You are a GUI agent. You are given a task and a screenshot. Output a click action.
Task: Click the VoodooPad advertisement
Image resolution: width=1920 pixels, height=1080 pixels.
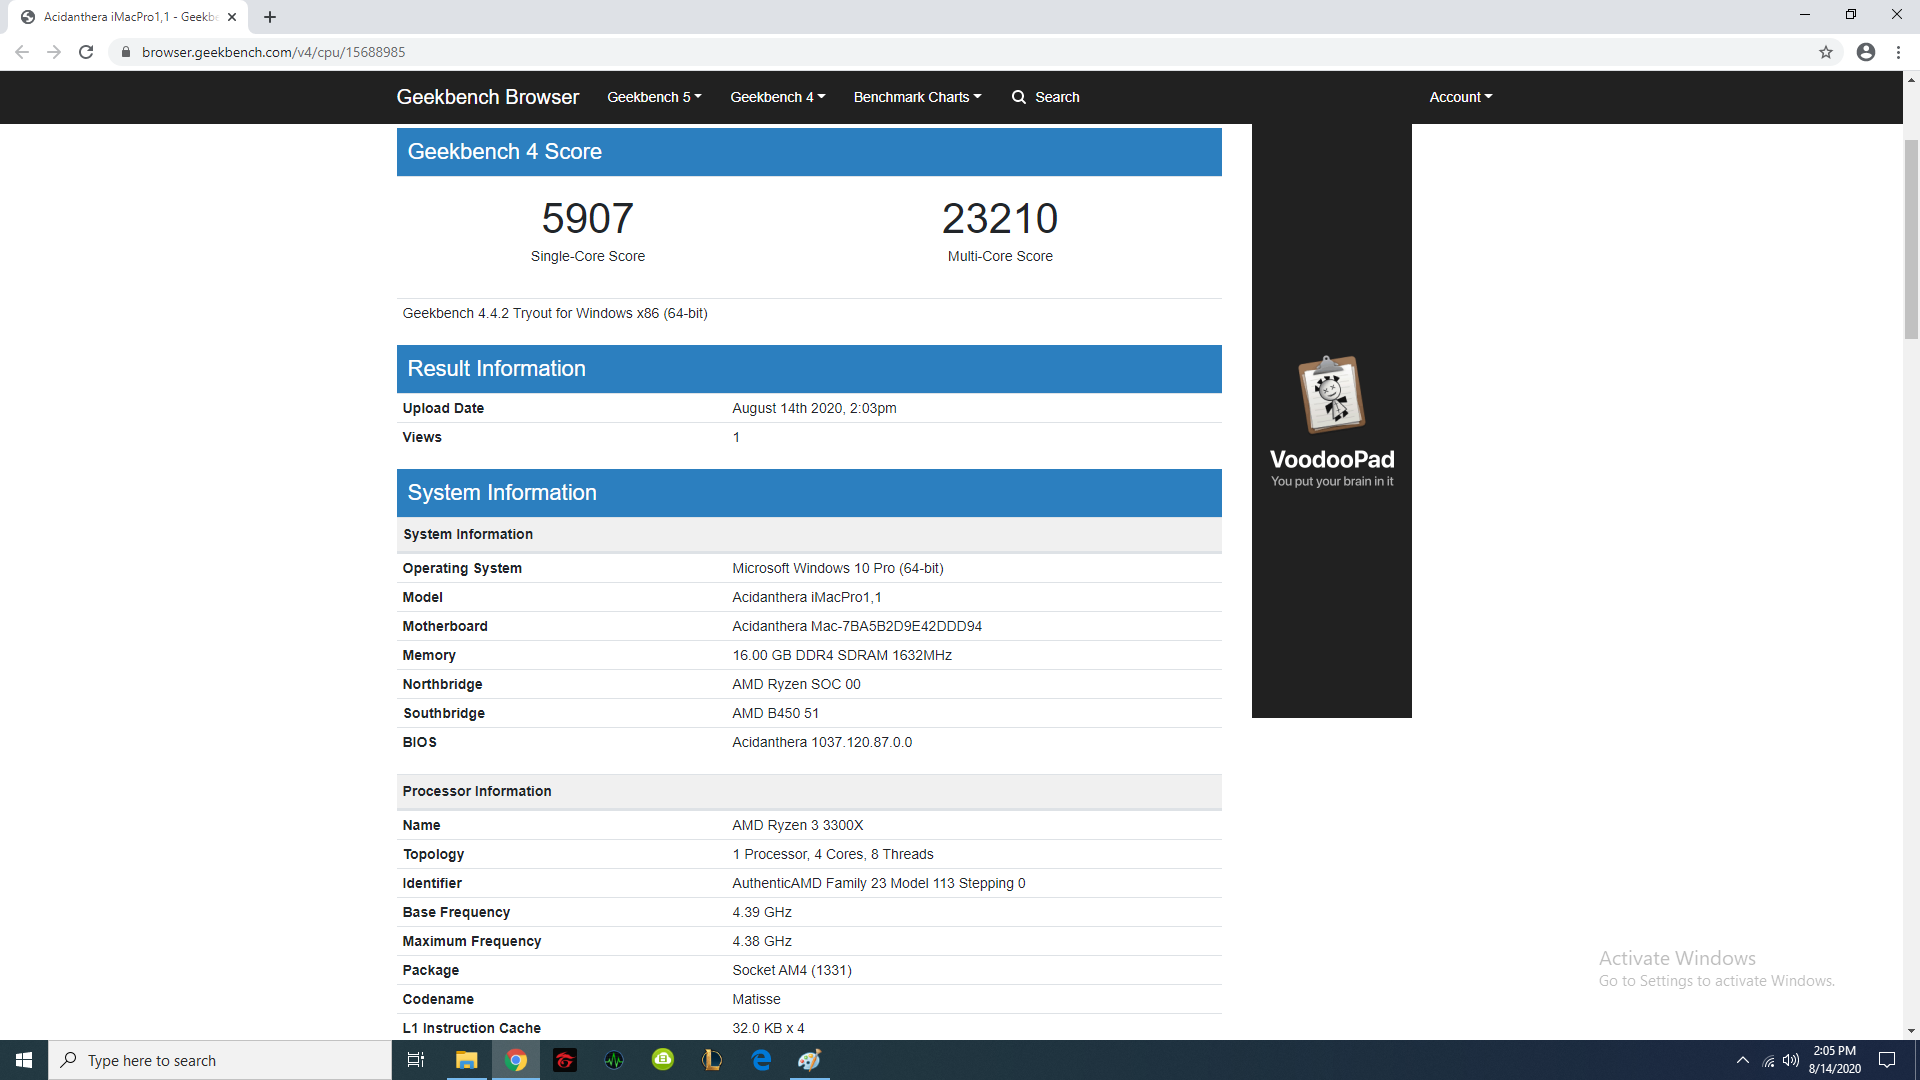[x=1331, y=420]
